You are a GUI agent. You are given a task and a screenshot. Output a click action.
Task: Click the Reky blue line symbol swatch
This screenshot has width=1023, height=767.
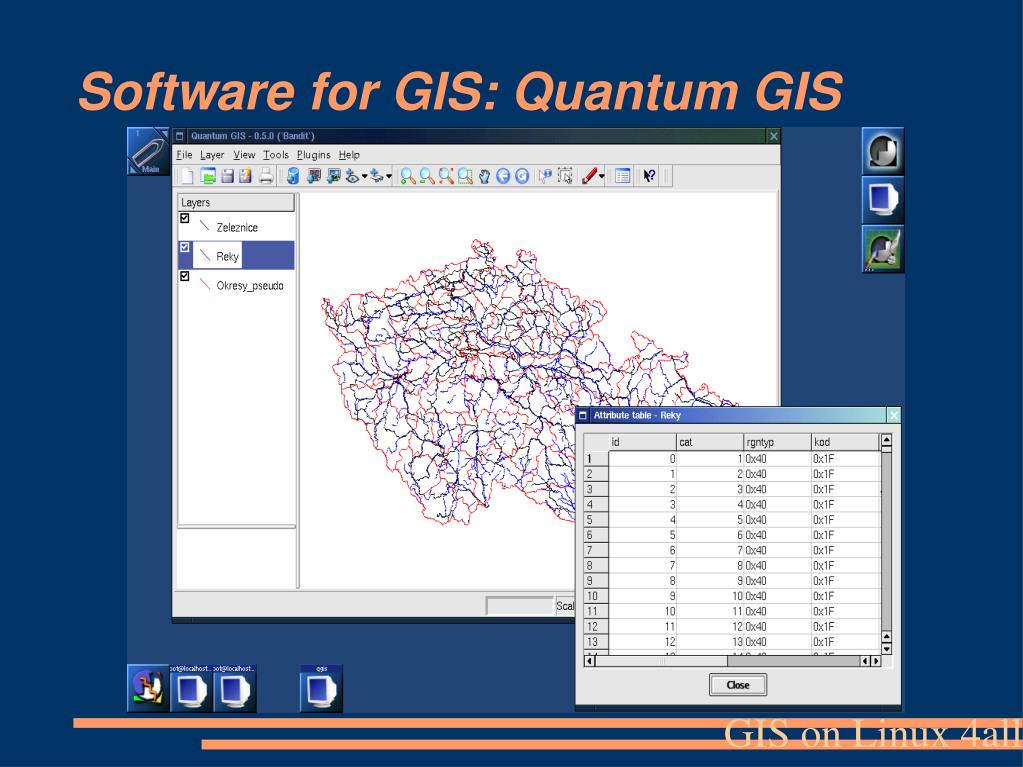(205, 255)
